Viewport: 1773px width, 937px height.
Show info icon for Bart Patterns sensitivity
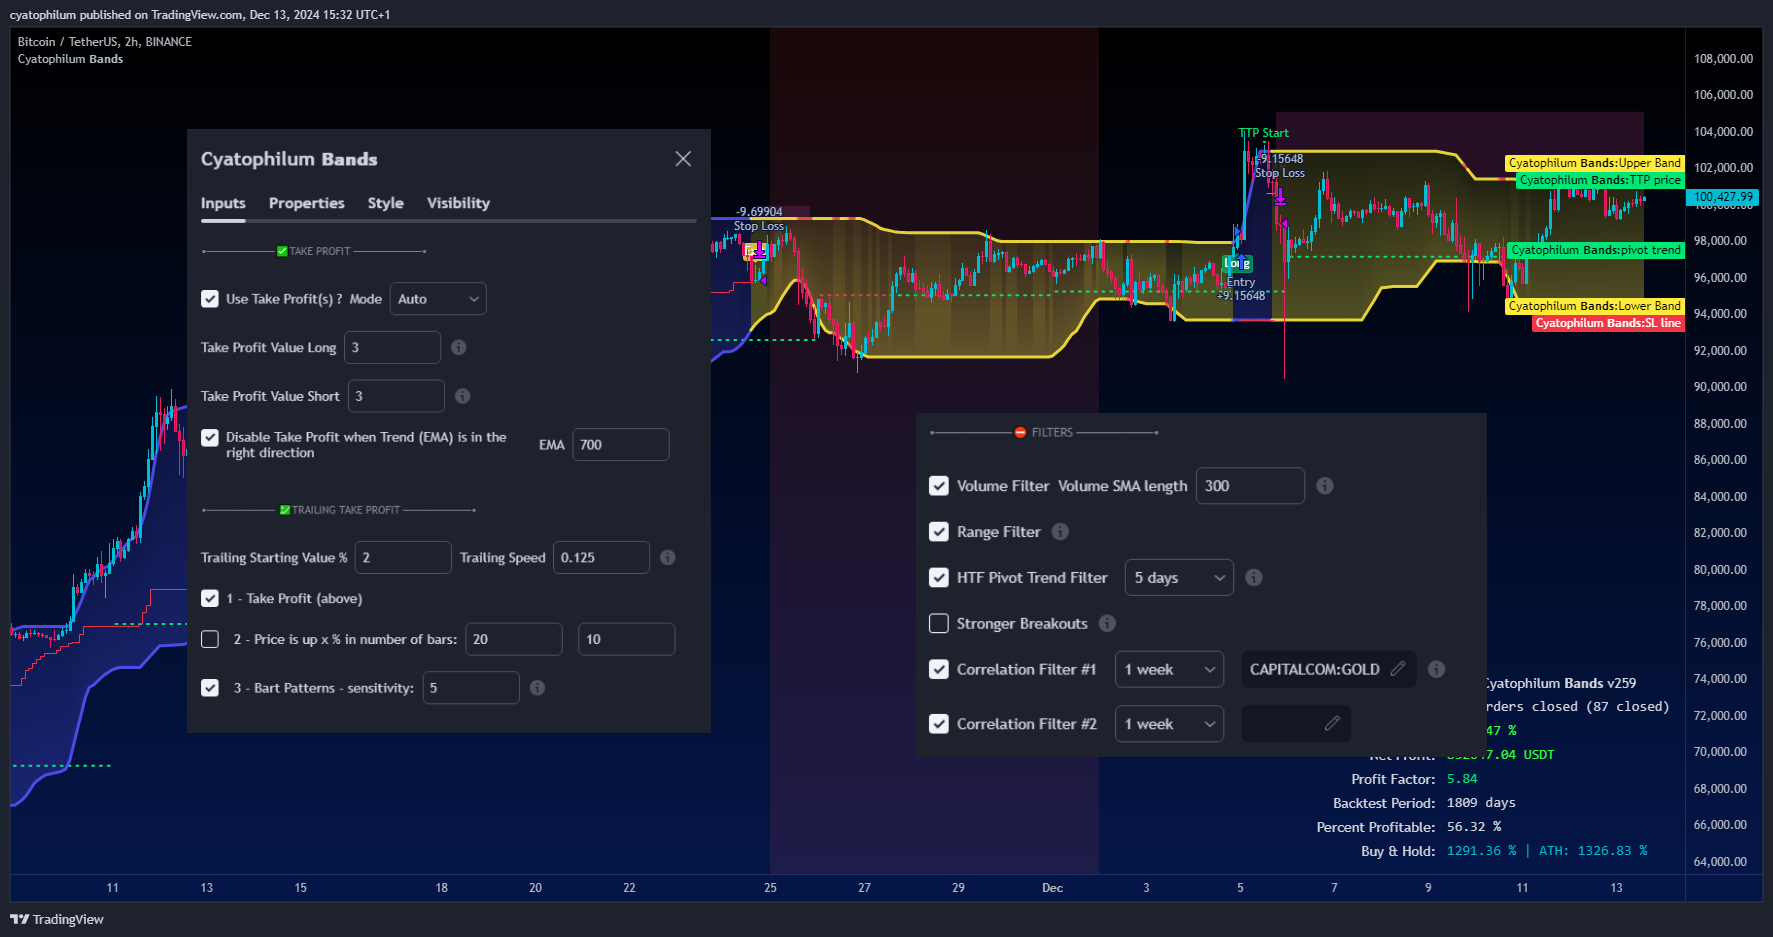point(538,688)
